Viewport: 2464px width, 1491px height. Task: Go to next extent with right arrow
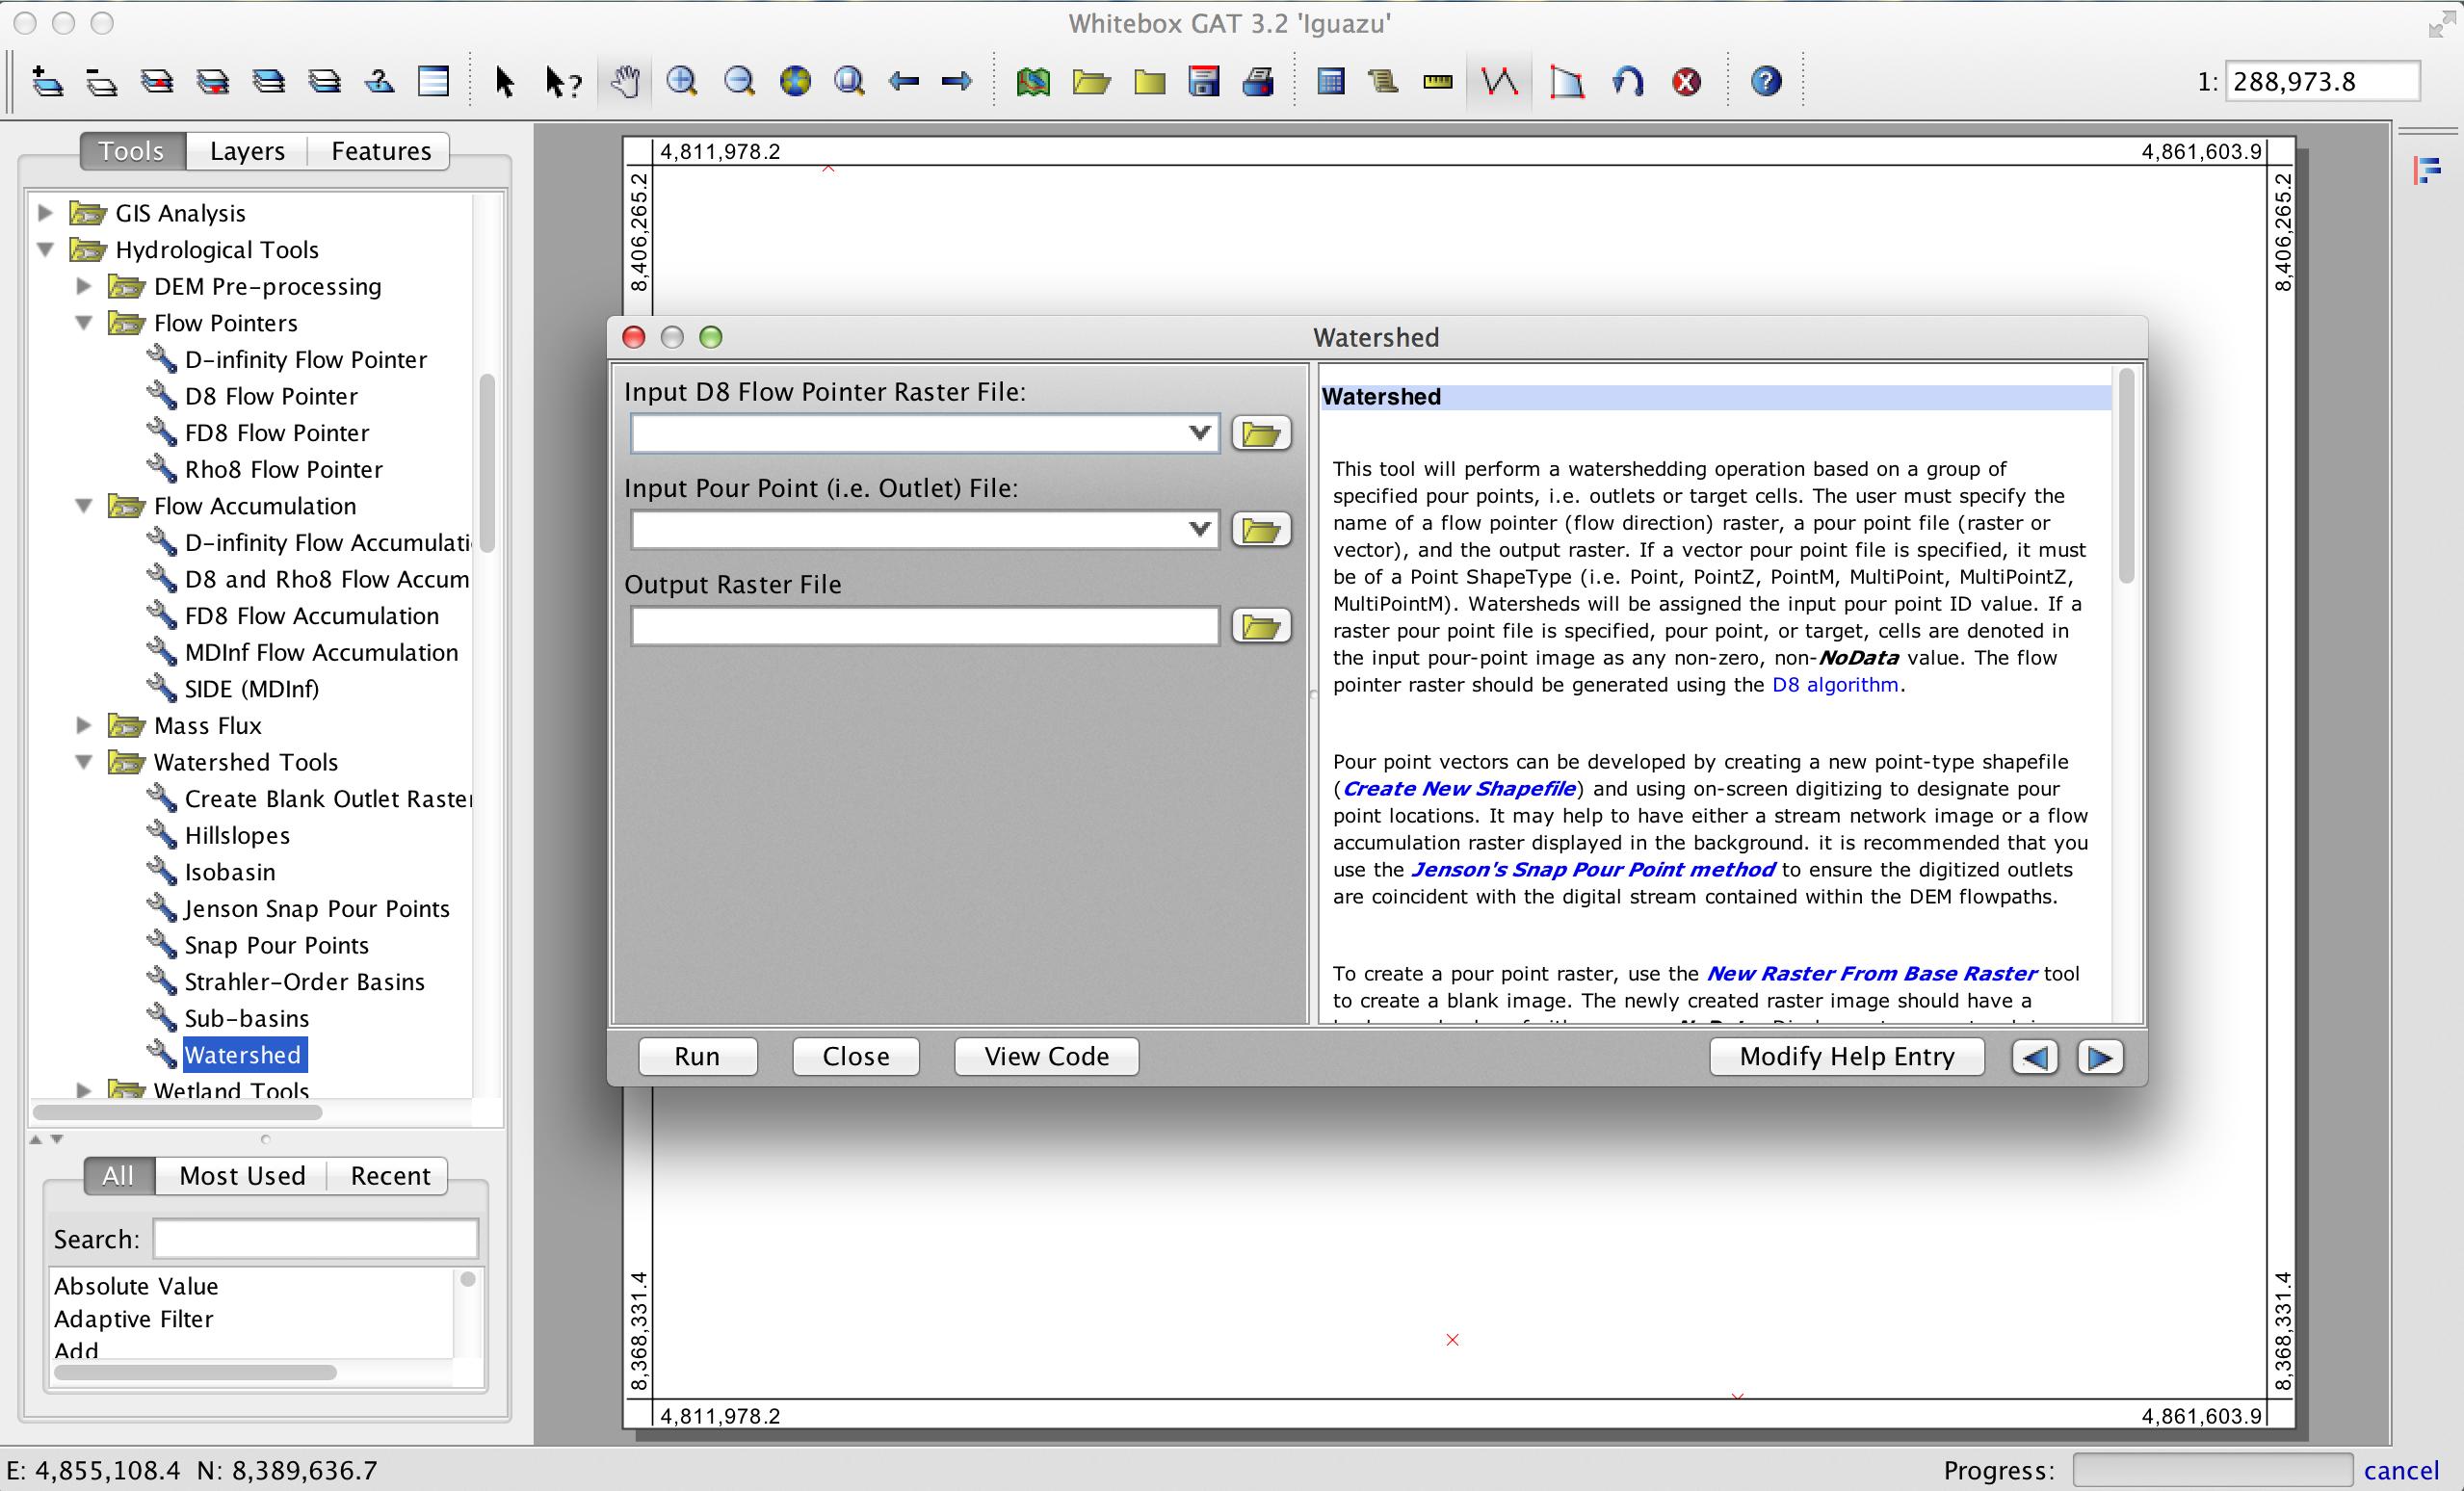(957, 81)
